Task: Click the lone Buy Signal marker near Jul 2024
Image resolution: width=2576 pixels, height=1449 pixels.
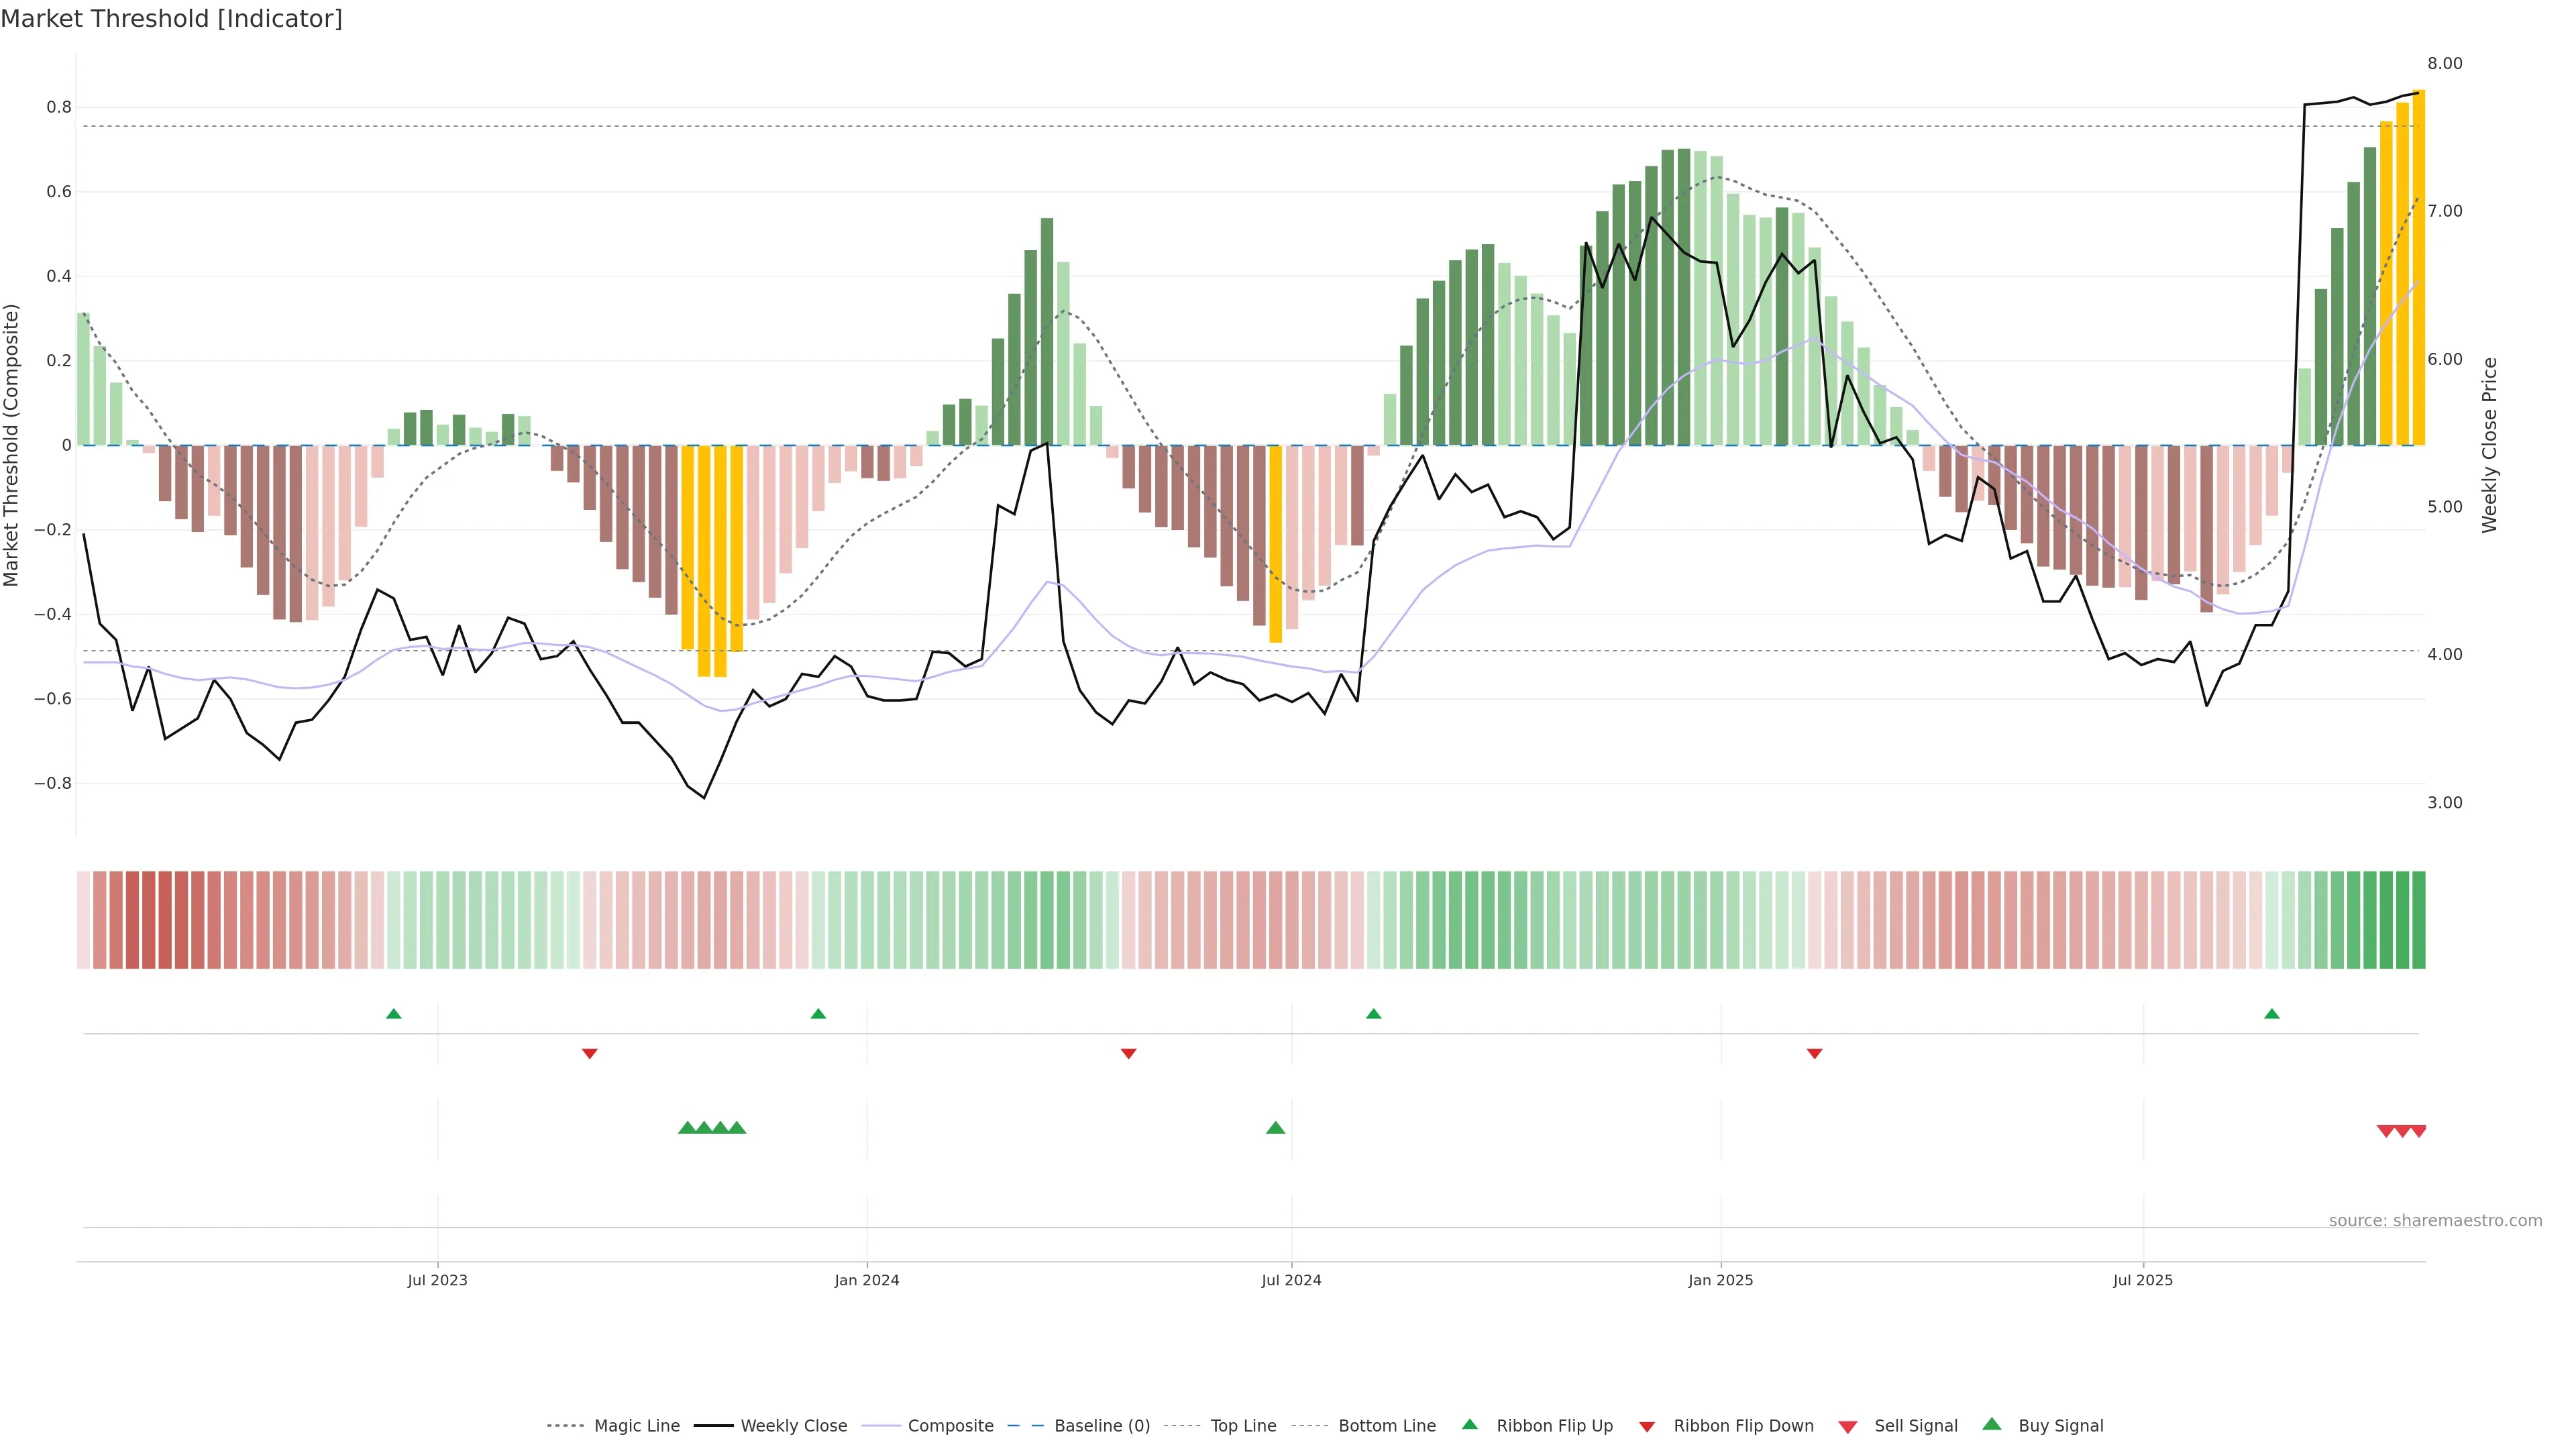Action: tap(1275, 1128)
